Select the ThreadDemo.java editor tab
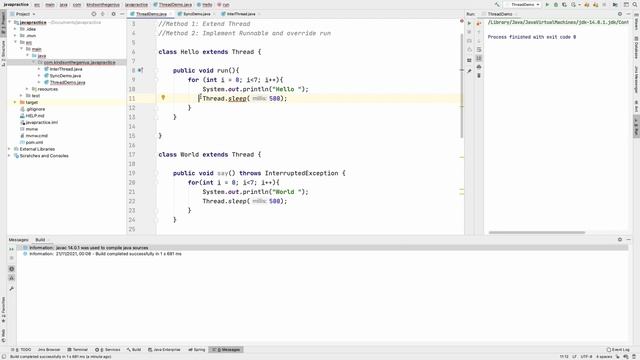640x360 pixels. tap(150, 14)
